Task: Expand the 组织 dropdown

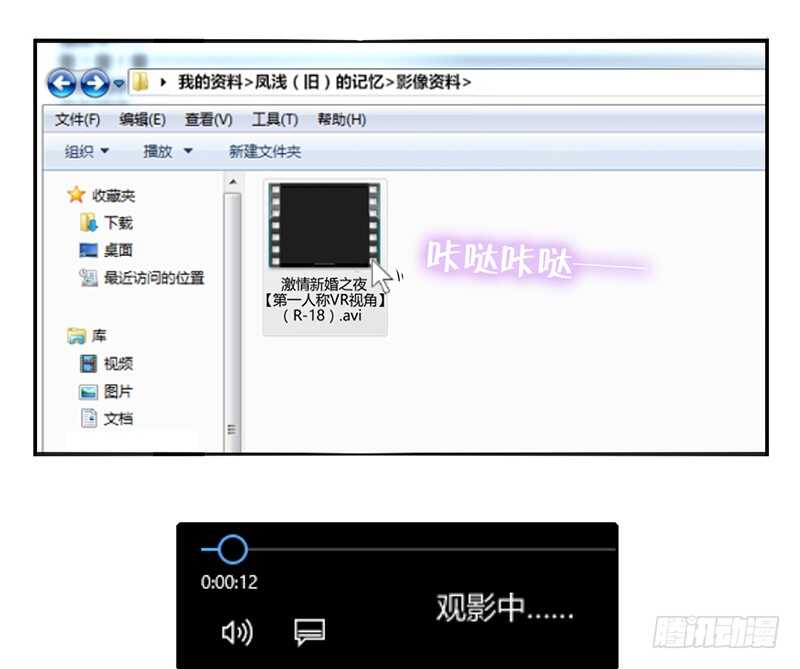Action: click(87, 152)
